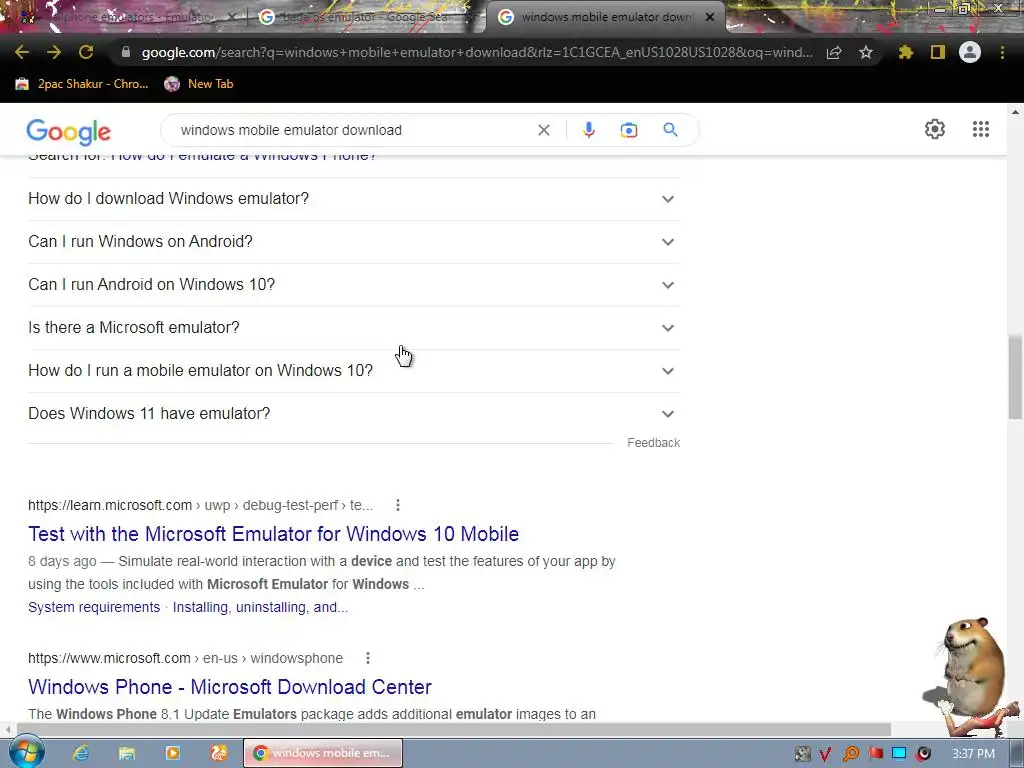Reload the current Google search page
Viewport: 1024px width, 768px height.
click(x=86, y=52)
